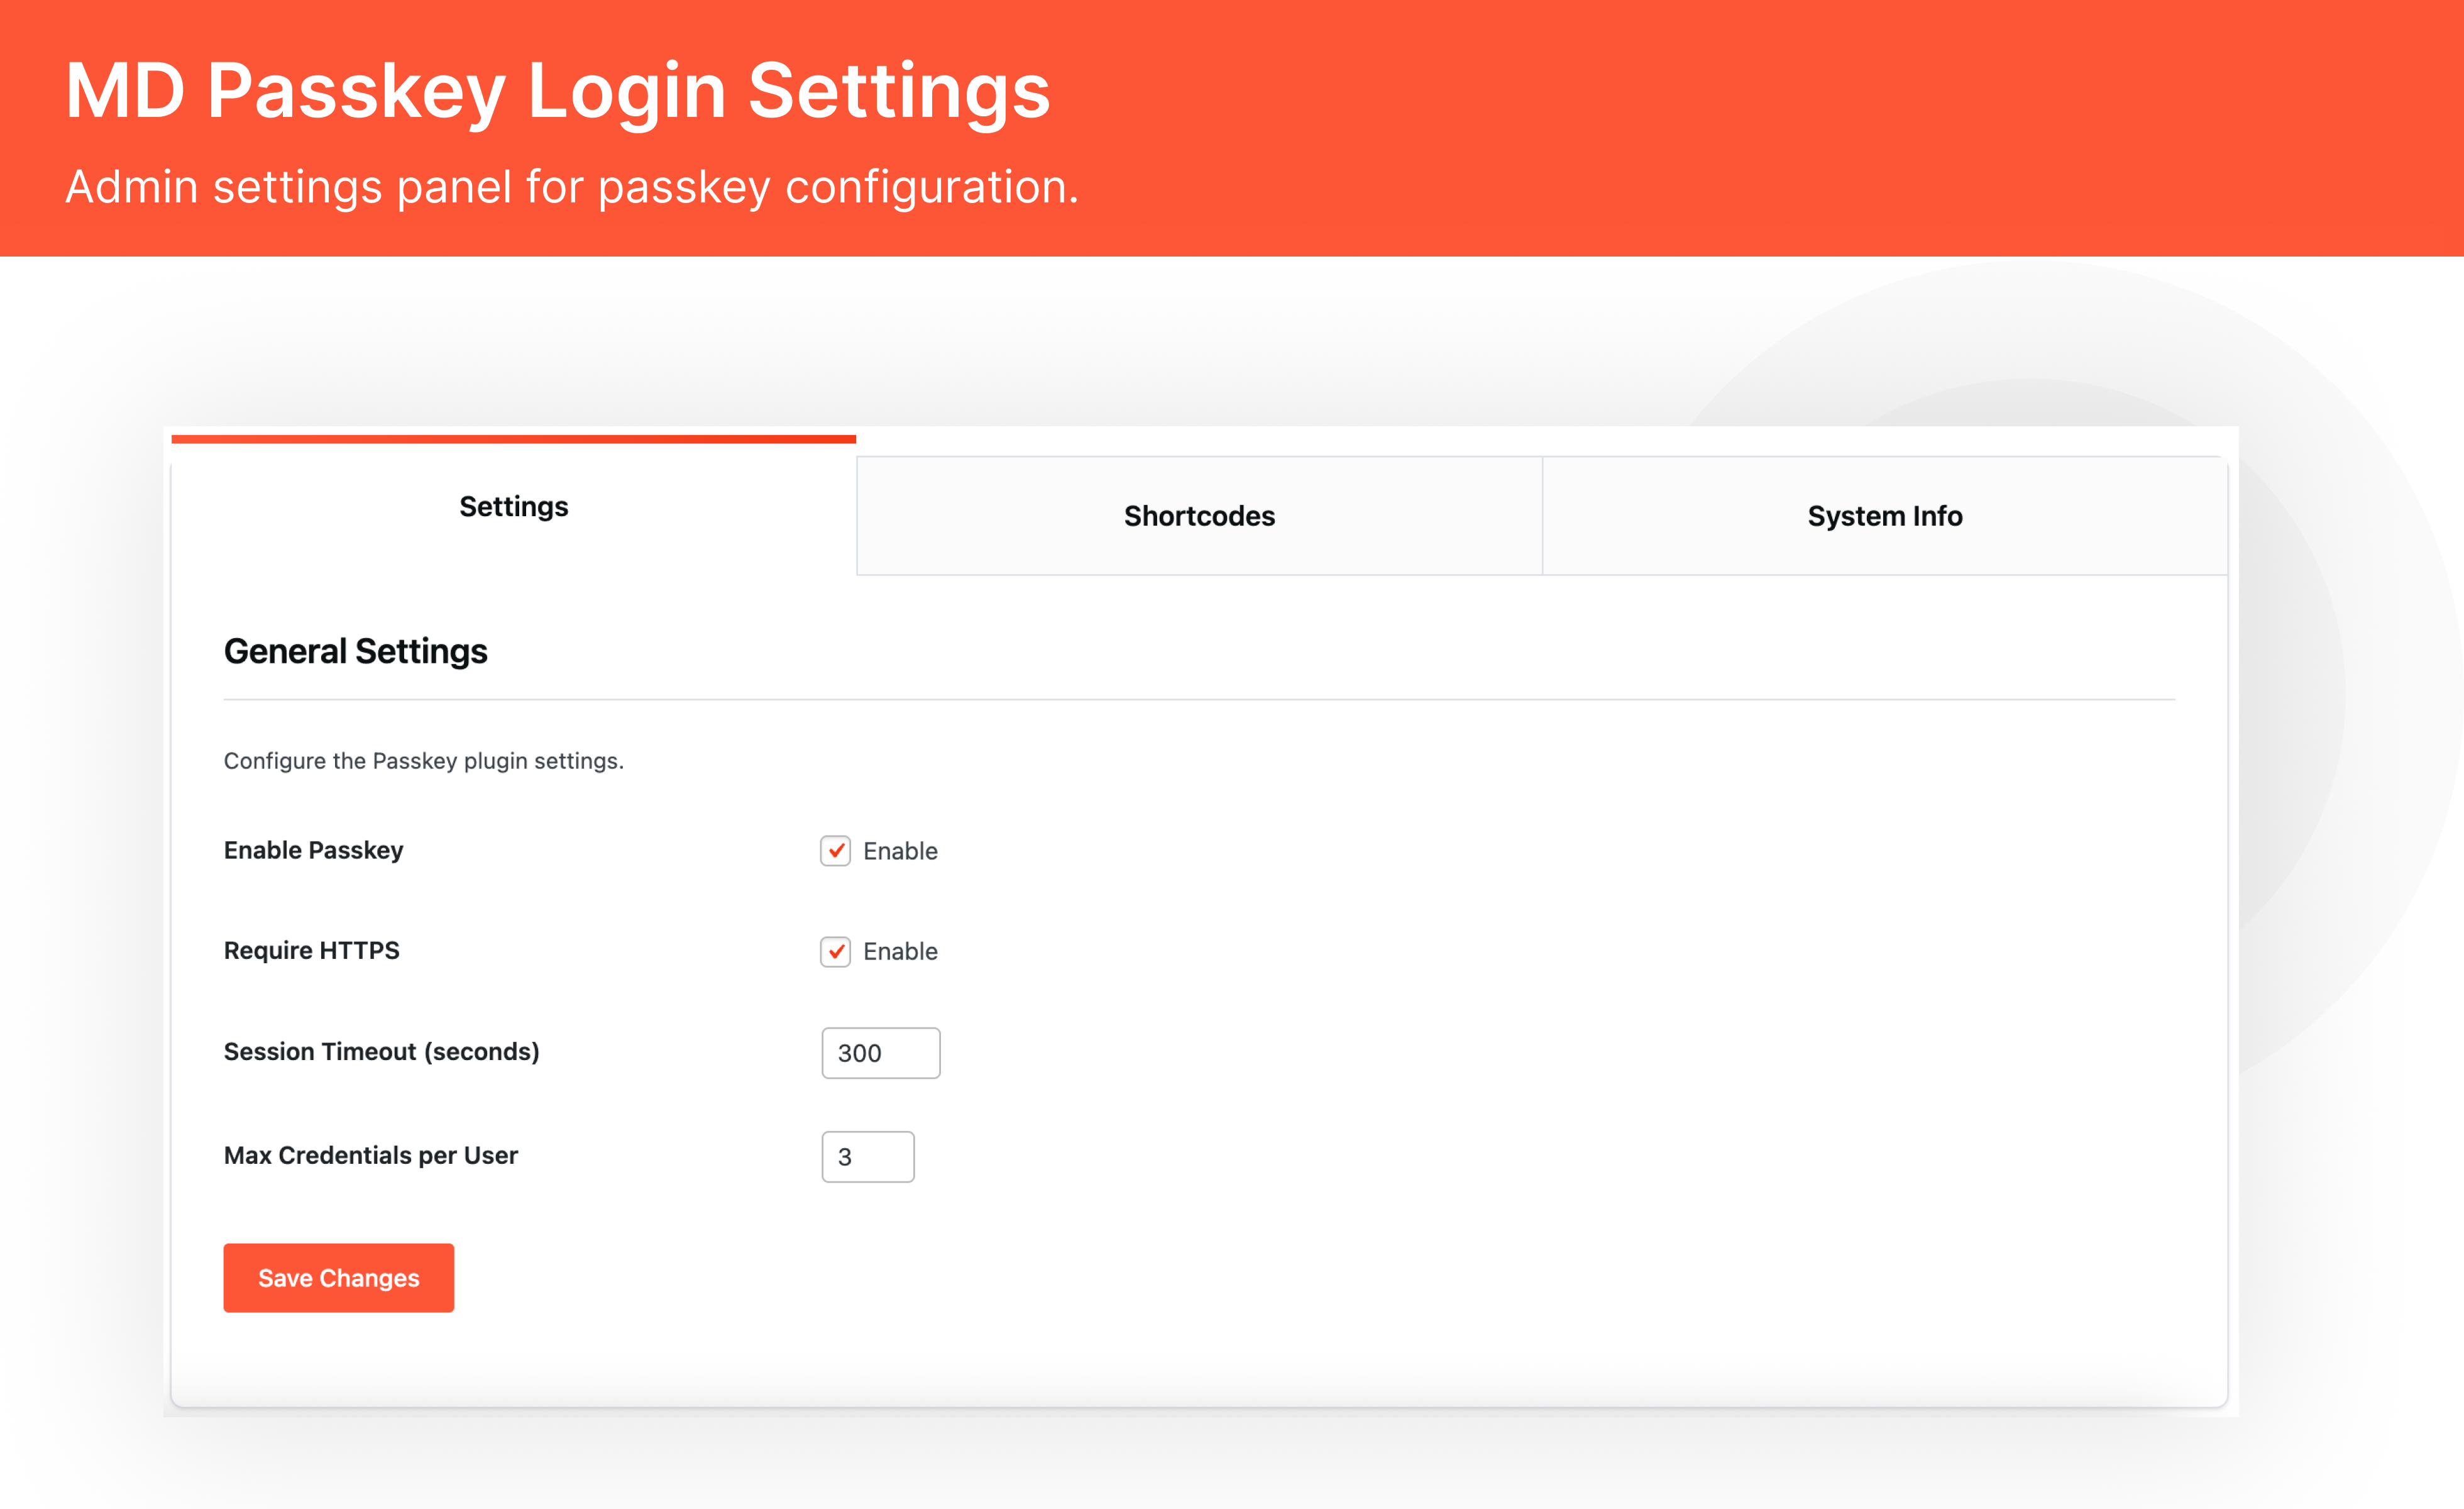The height and width of the screenshot is (1509, 2464).
Task: Click the Enable label next to Require HTTPS
Action: (899, 951)
